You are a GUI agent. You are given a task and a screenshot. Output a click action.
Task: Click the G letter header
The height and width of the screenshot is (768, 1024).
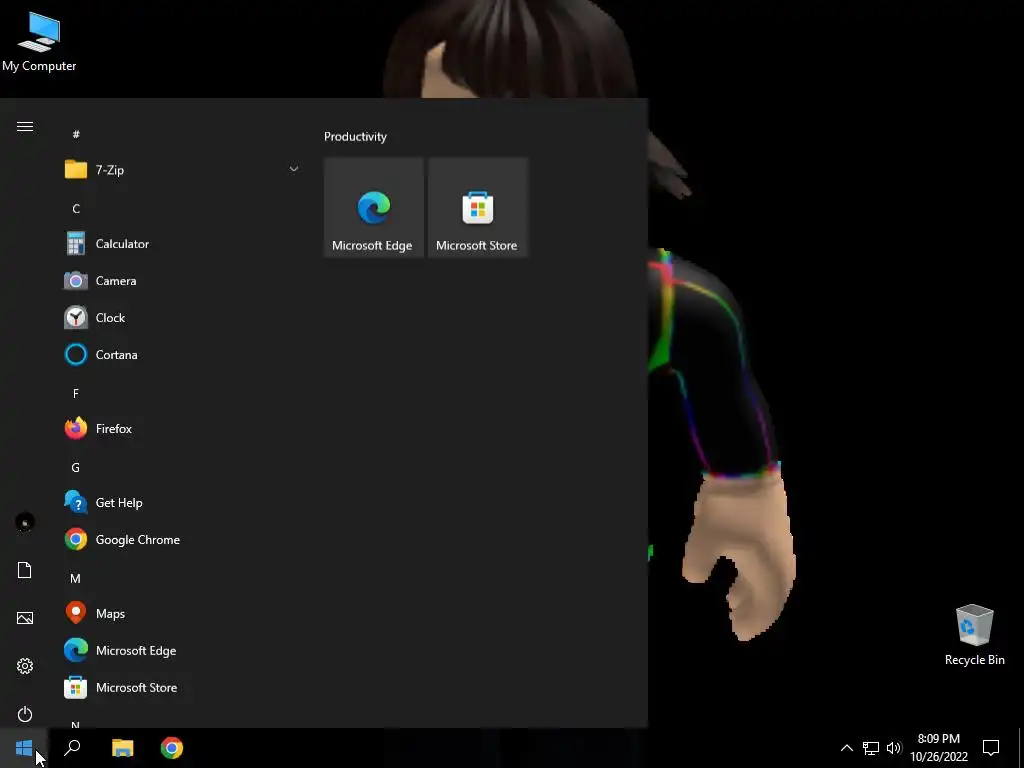click(x=76, y=468)
